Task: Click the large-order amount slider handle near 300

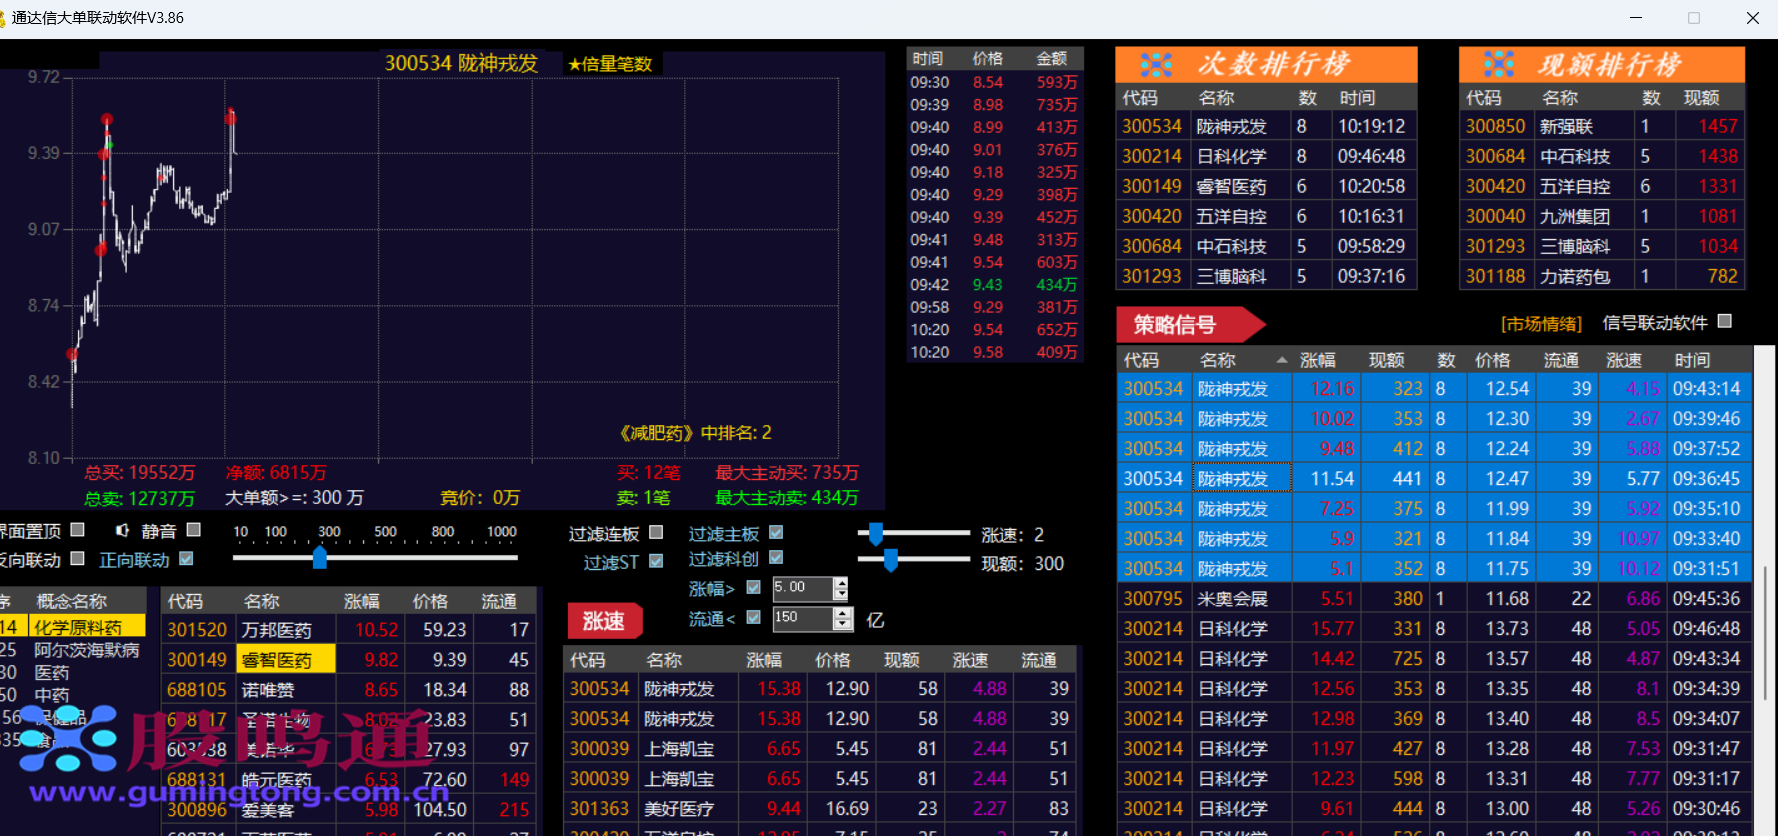Action: pyautogui.click(x=320, y=557)
